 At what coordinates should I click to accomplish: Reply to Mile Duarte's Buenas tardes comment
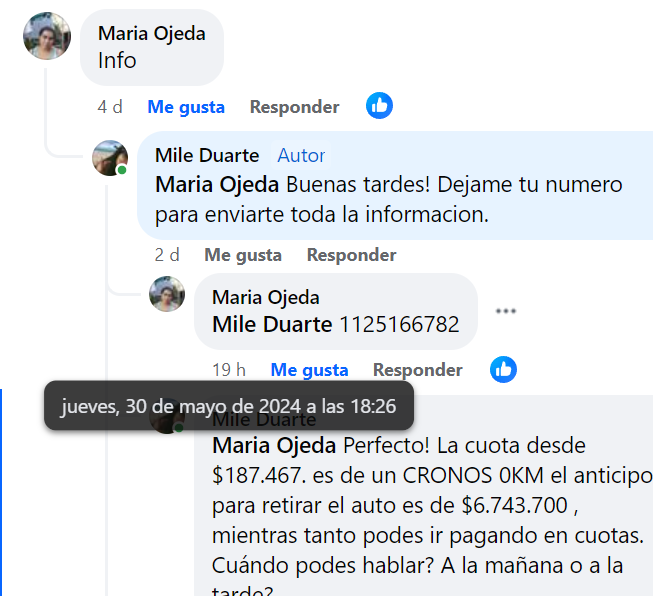point(351,255)
